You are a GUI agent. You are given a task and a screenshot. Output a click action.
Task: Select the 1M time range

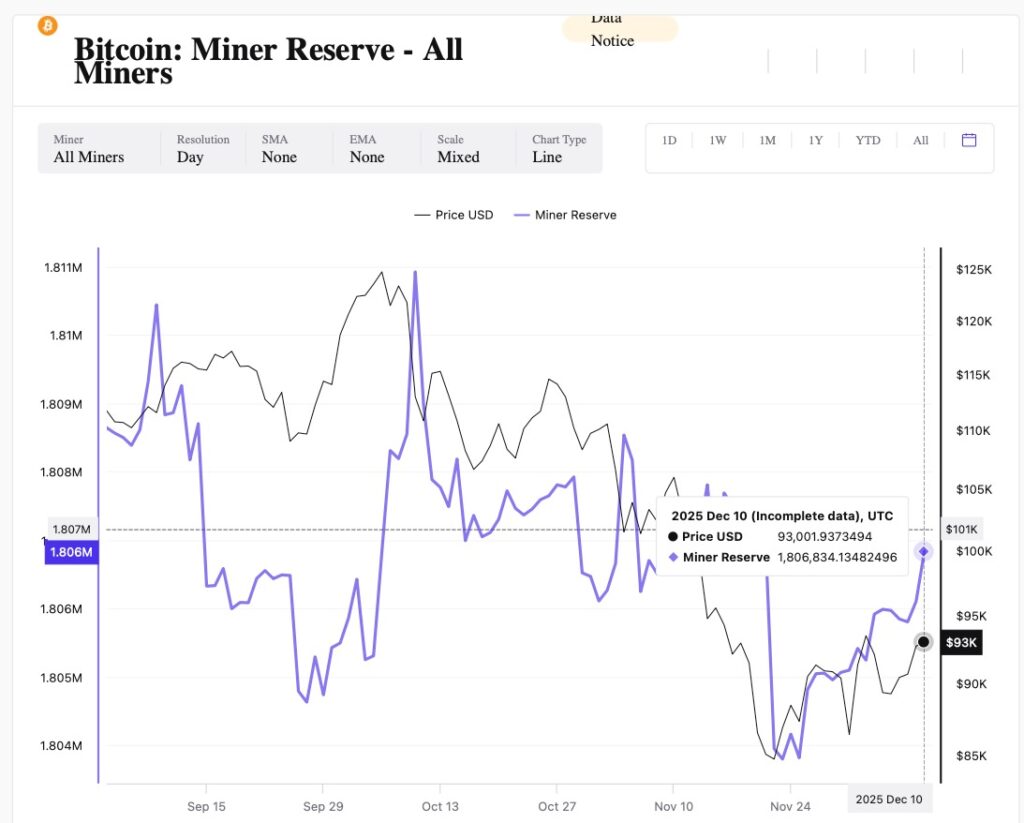(x=767, y=141)
